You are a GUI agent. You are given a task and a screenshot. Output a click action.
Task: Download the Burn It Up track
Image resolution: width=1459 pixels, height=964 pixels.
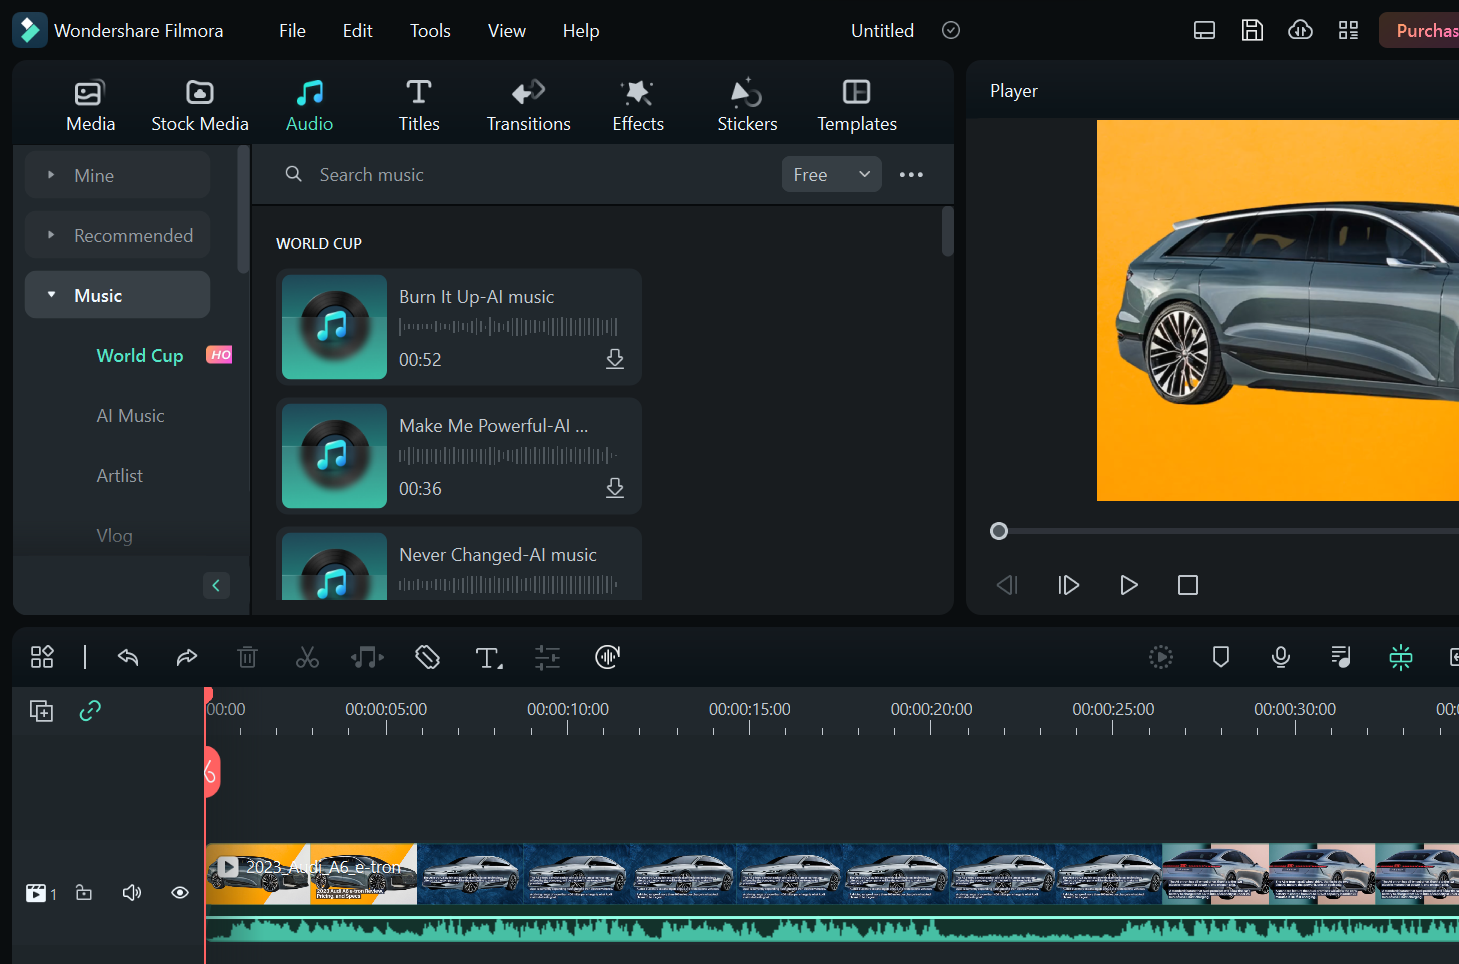tap(615, 359)
